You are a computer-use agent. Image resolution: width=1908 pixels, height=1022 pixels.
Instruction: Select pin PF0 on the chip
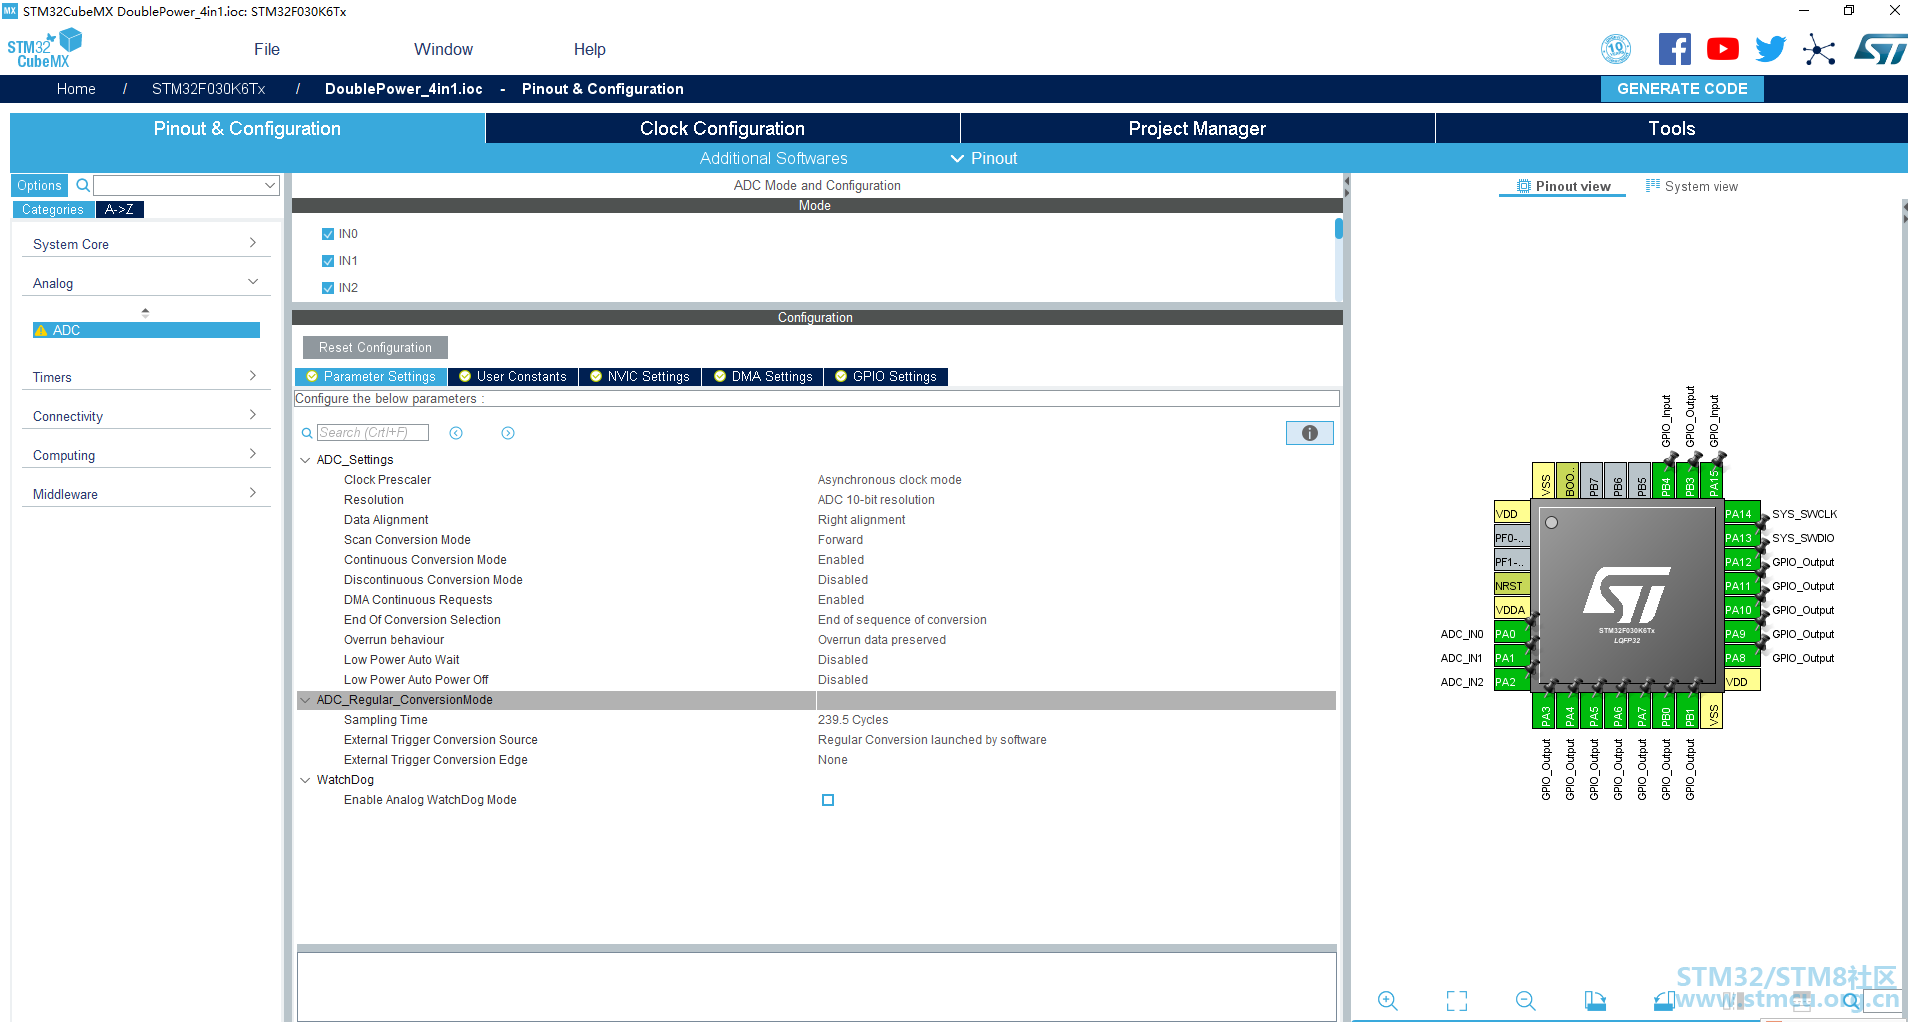click(x=1511, y=538)
